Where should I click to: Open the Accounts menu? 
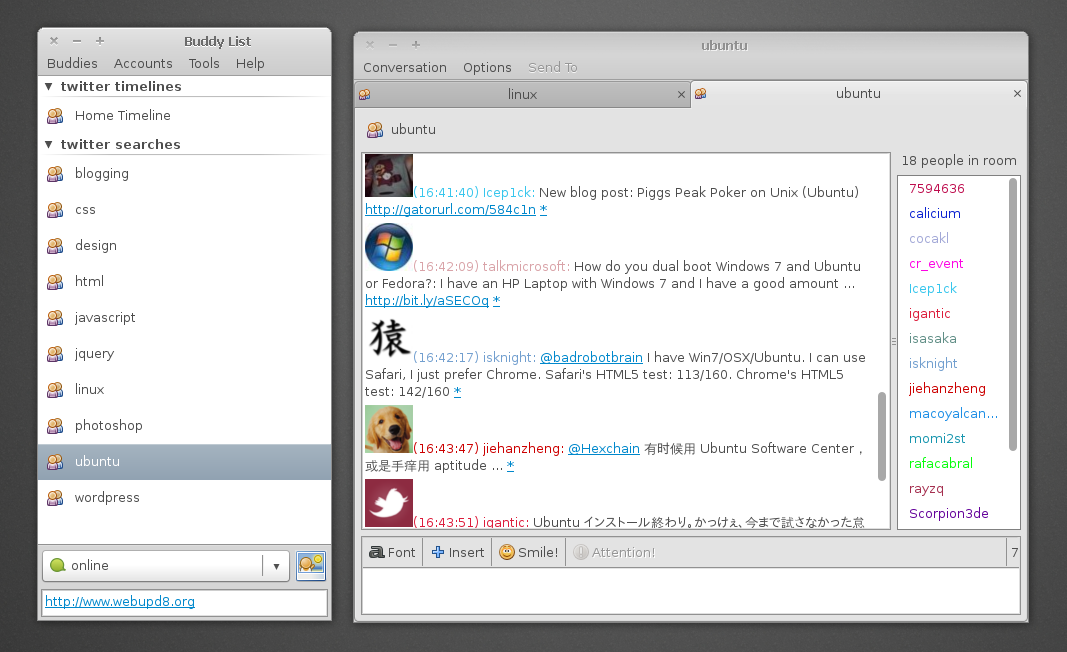coord(143,63)
